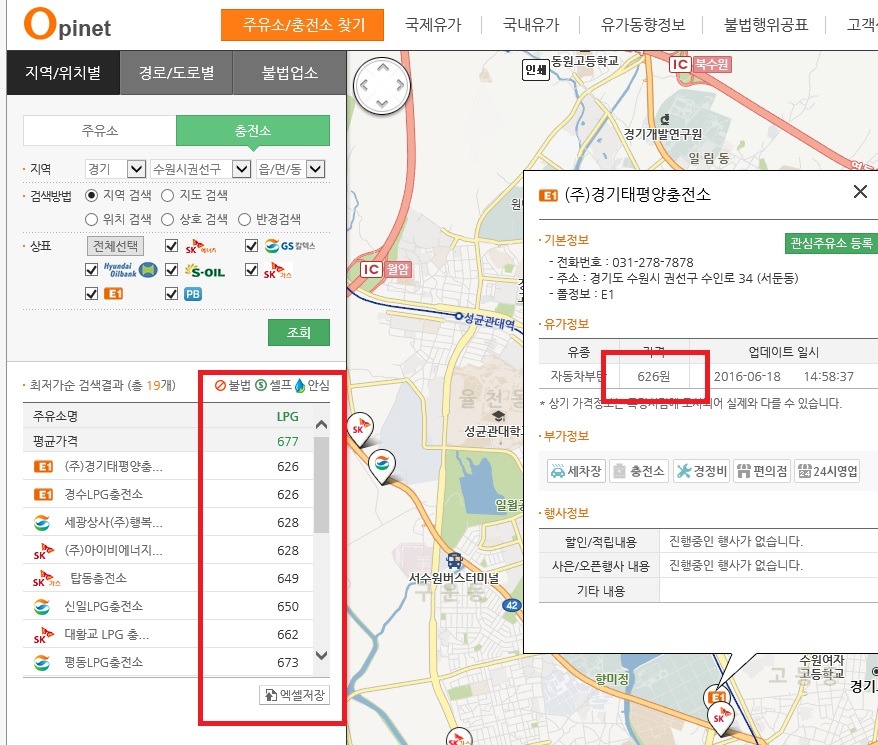This screenshot has width=878, height=745.
Task: Click the 인쇄 print icon on map
Action: (x=536, y=69)
